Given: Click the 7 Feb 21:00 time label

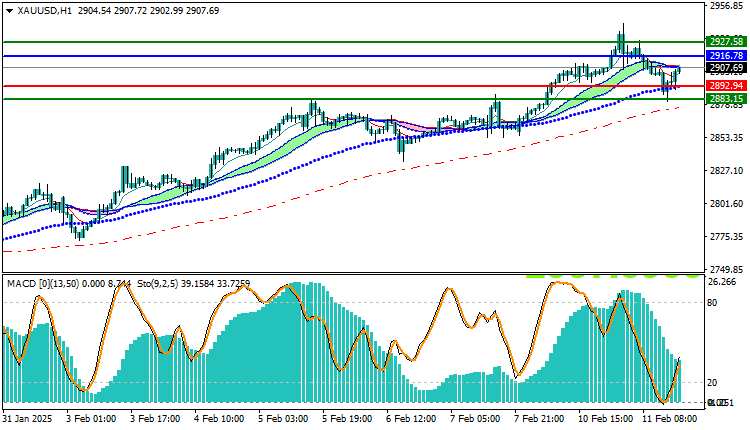Looking at the screenshot, I should tap(539, 419).
